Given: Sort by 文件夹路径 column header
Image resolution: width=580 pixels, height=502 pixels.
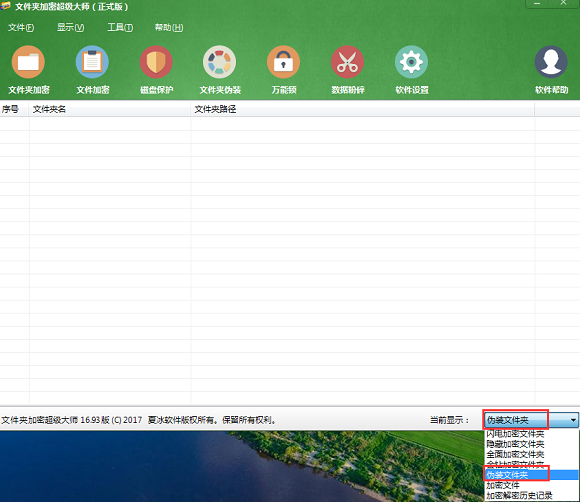Looking at the screenshot, I should coord(362,109).
